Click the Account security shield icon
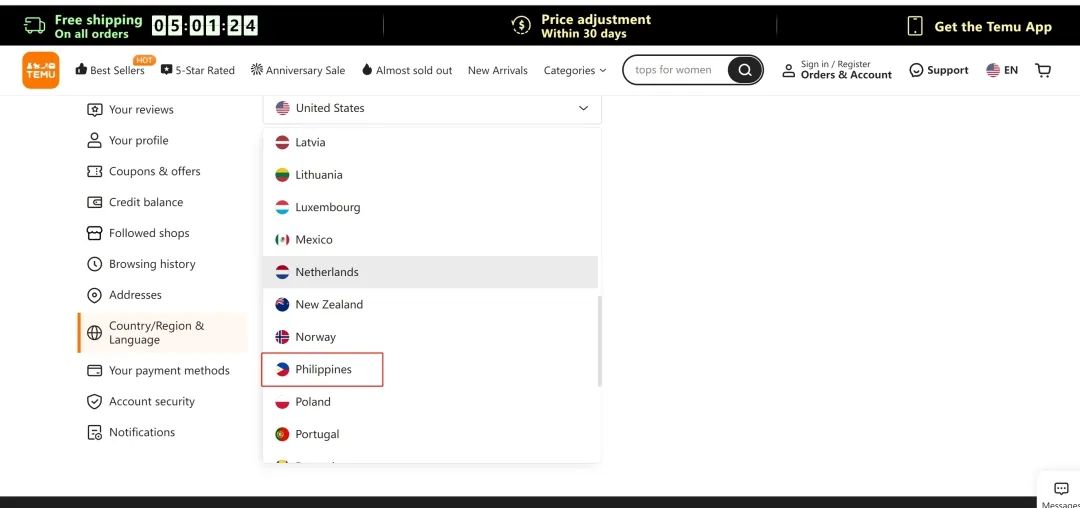The height and width of the screenshot is (508, 1080). 94,401
